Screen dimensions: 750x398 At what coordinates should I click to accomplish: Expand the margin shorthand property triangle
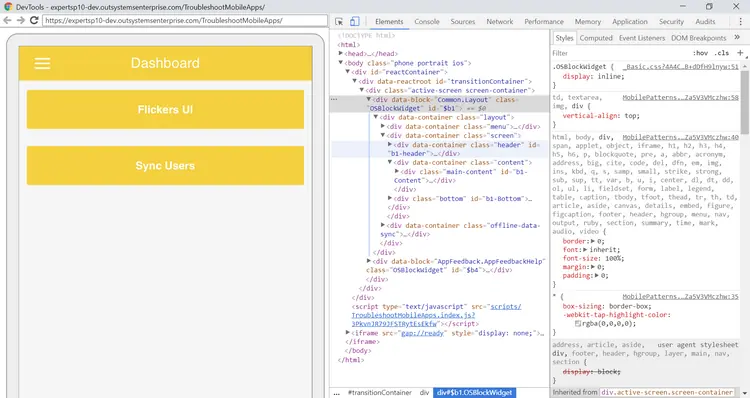593,267
